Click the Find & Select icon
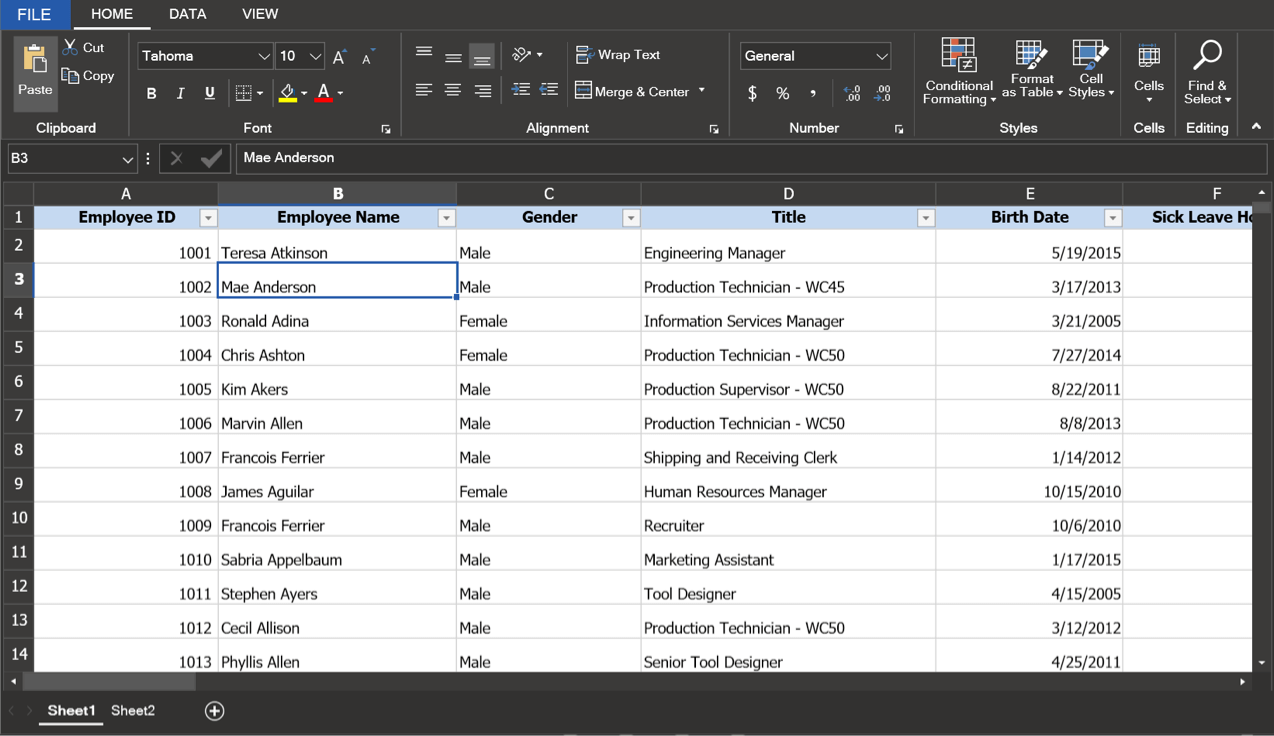This screenshot has height=736, width=1274. tap(1206, 70)
